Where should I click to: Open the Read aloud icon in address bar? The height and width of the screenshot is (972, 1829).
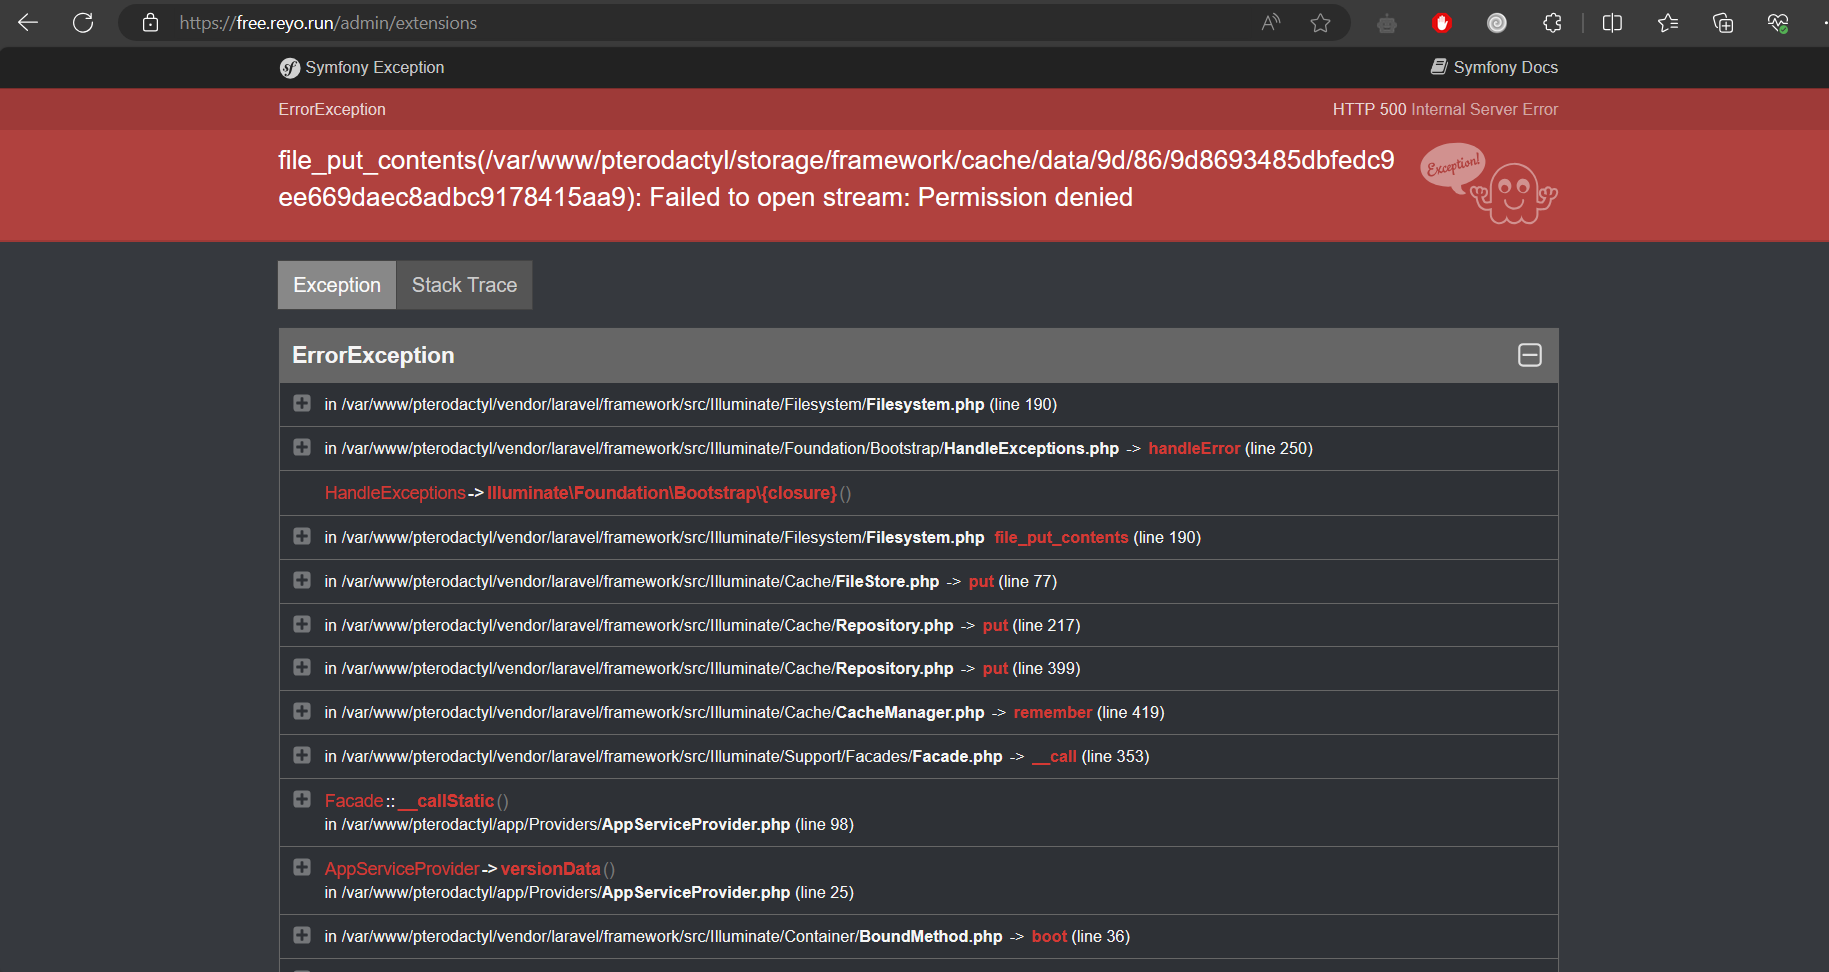[1271, 22]
